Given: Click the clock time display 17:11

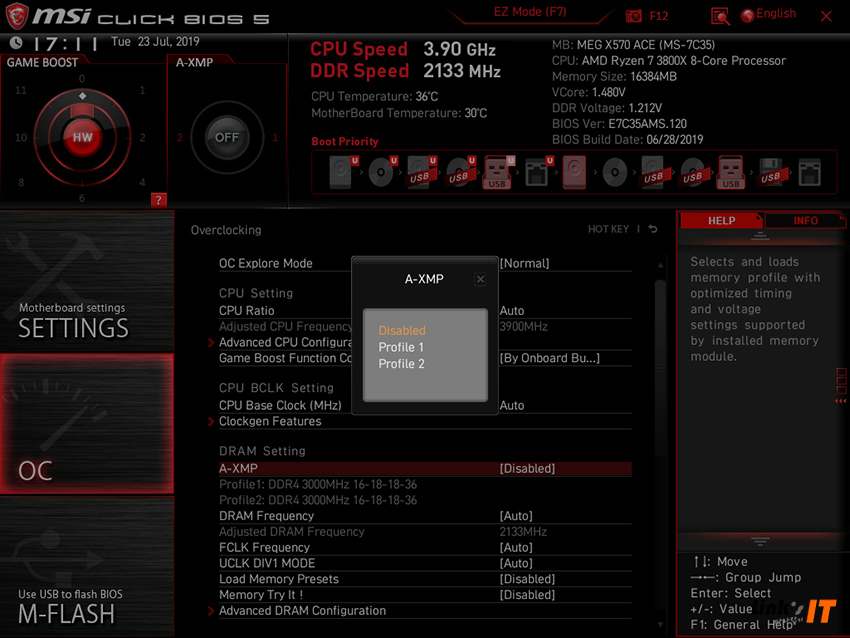Looking at the screenshot, I should pos(66,43).
